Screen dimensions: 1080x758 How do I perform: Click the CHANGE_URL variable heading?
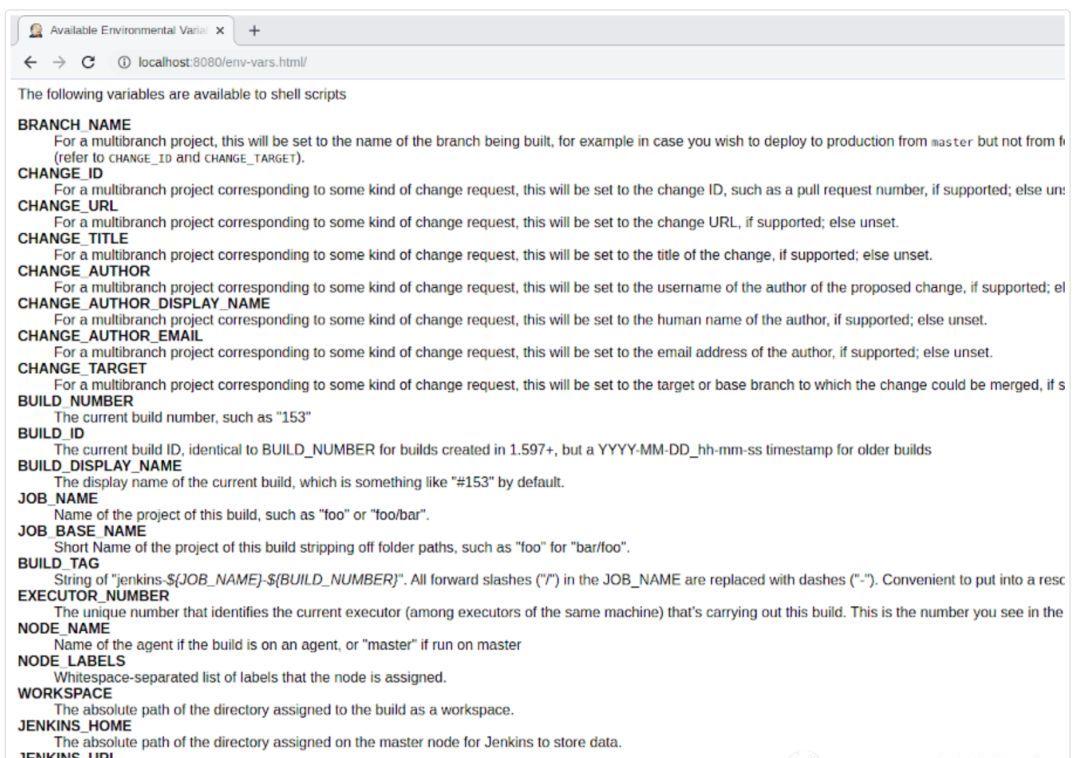point(68,206)
